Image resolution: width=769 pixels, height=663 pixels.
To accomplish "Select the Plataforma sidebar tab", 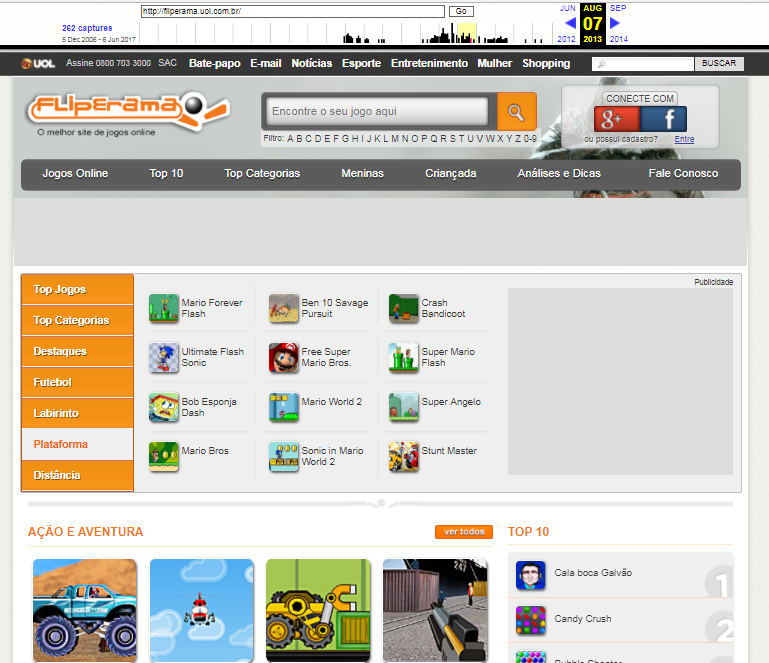I will click(77, 444).
